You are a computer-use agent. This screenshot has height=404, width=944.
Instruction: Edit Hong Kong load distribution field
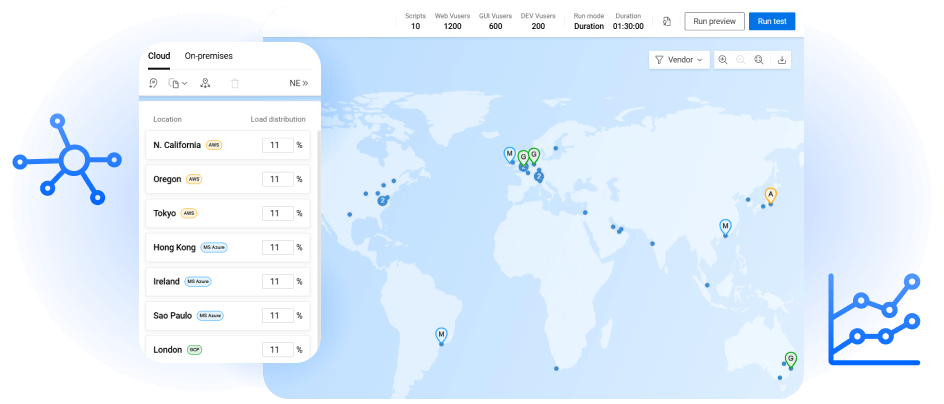pos(278,247)
